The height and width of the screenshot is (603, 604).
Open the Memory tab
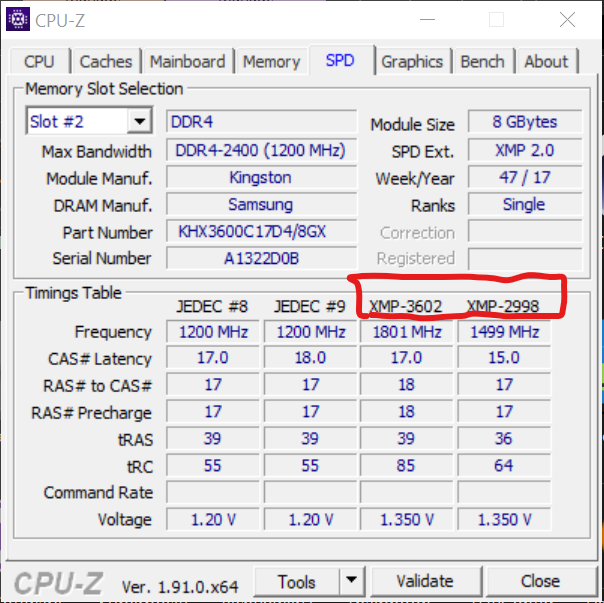(x=272, y=62)
